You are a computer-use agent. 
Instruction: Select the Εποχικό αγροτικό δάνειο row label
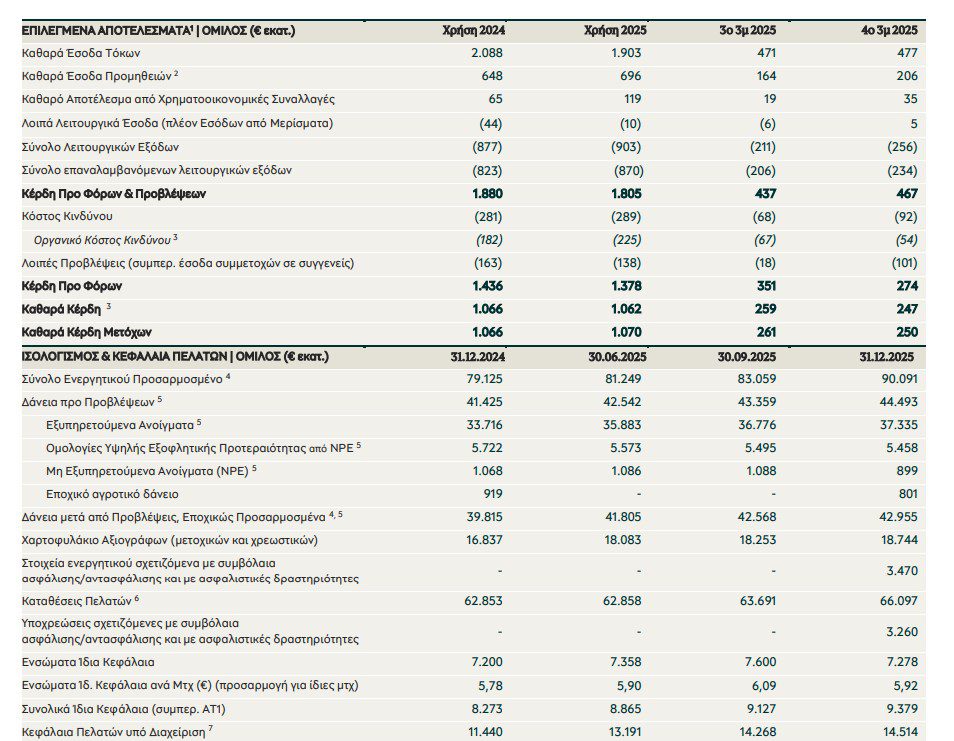pyautogui.click(x=111, y=493)
